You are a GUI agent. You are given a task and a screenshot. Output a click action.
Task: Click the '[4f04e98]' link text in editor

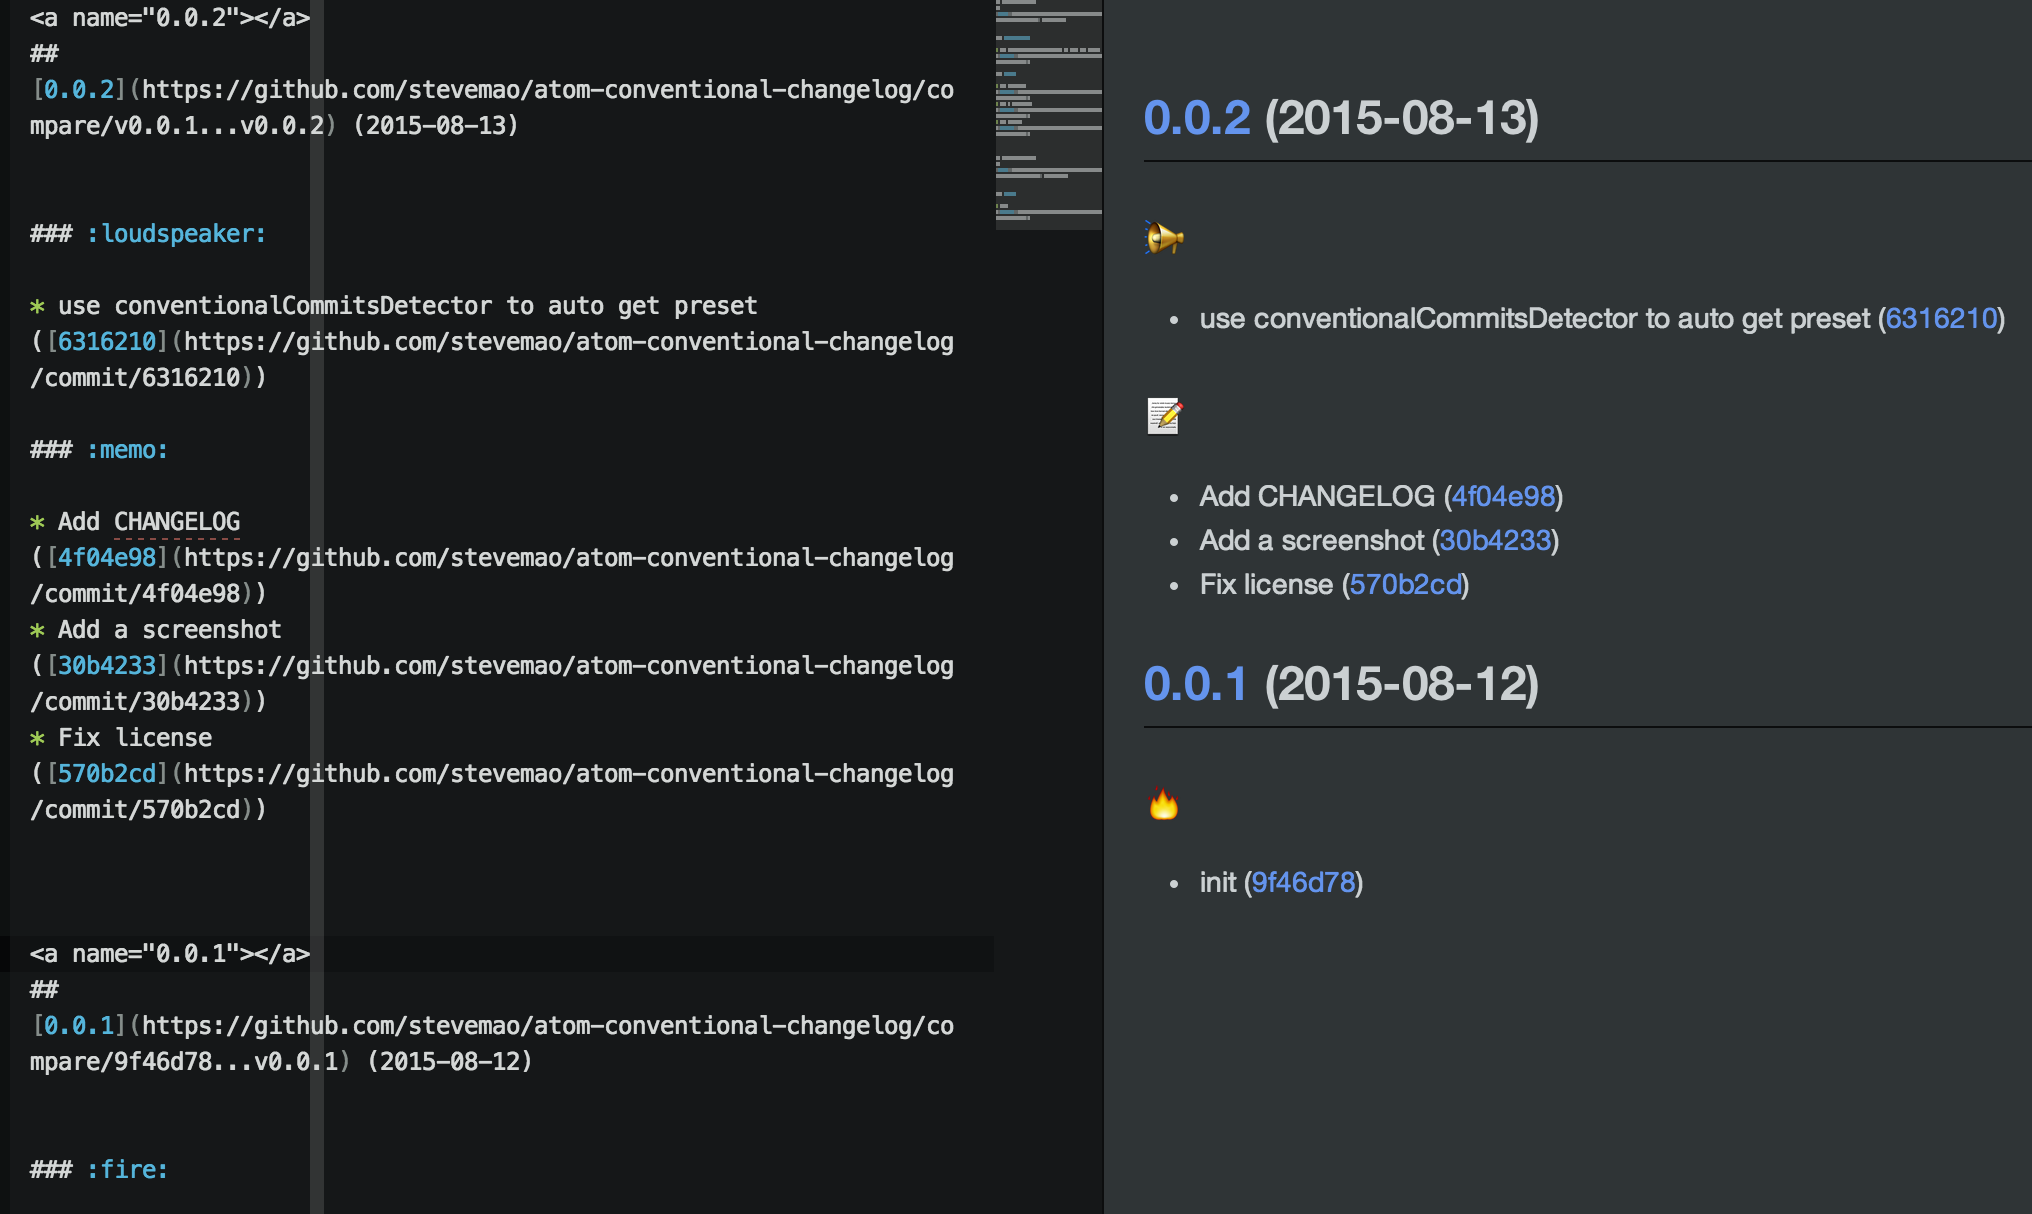point(106,558)
